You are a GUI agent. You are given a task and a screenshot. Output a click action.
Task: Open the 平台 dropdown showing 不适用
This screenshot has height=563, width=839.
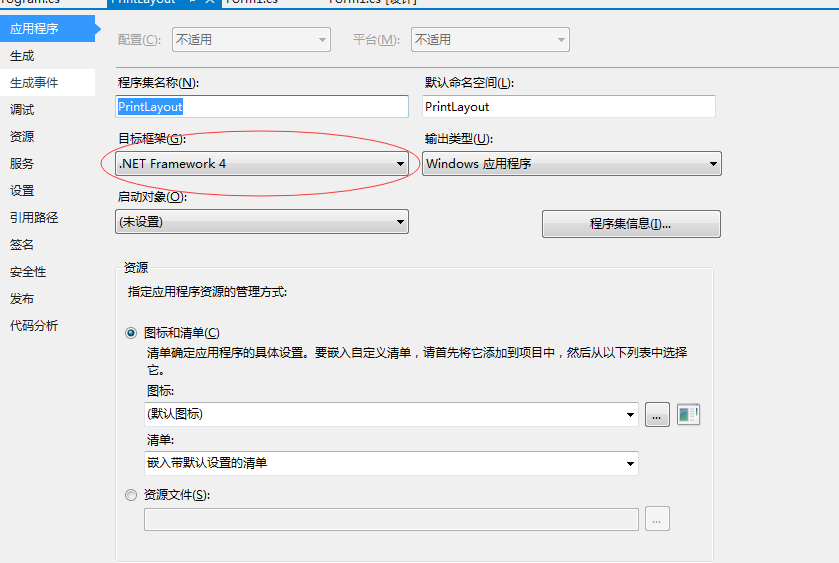point(490,40)
